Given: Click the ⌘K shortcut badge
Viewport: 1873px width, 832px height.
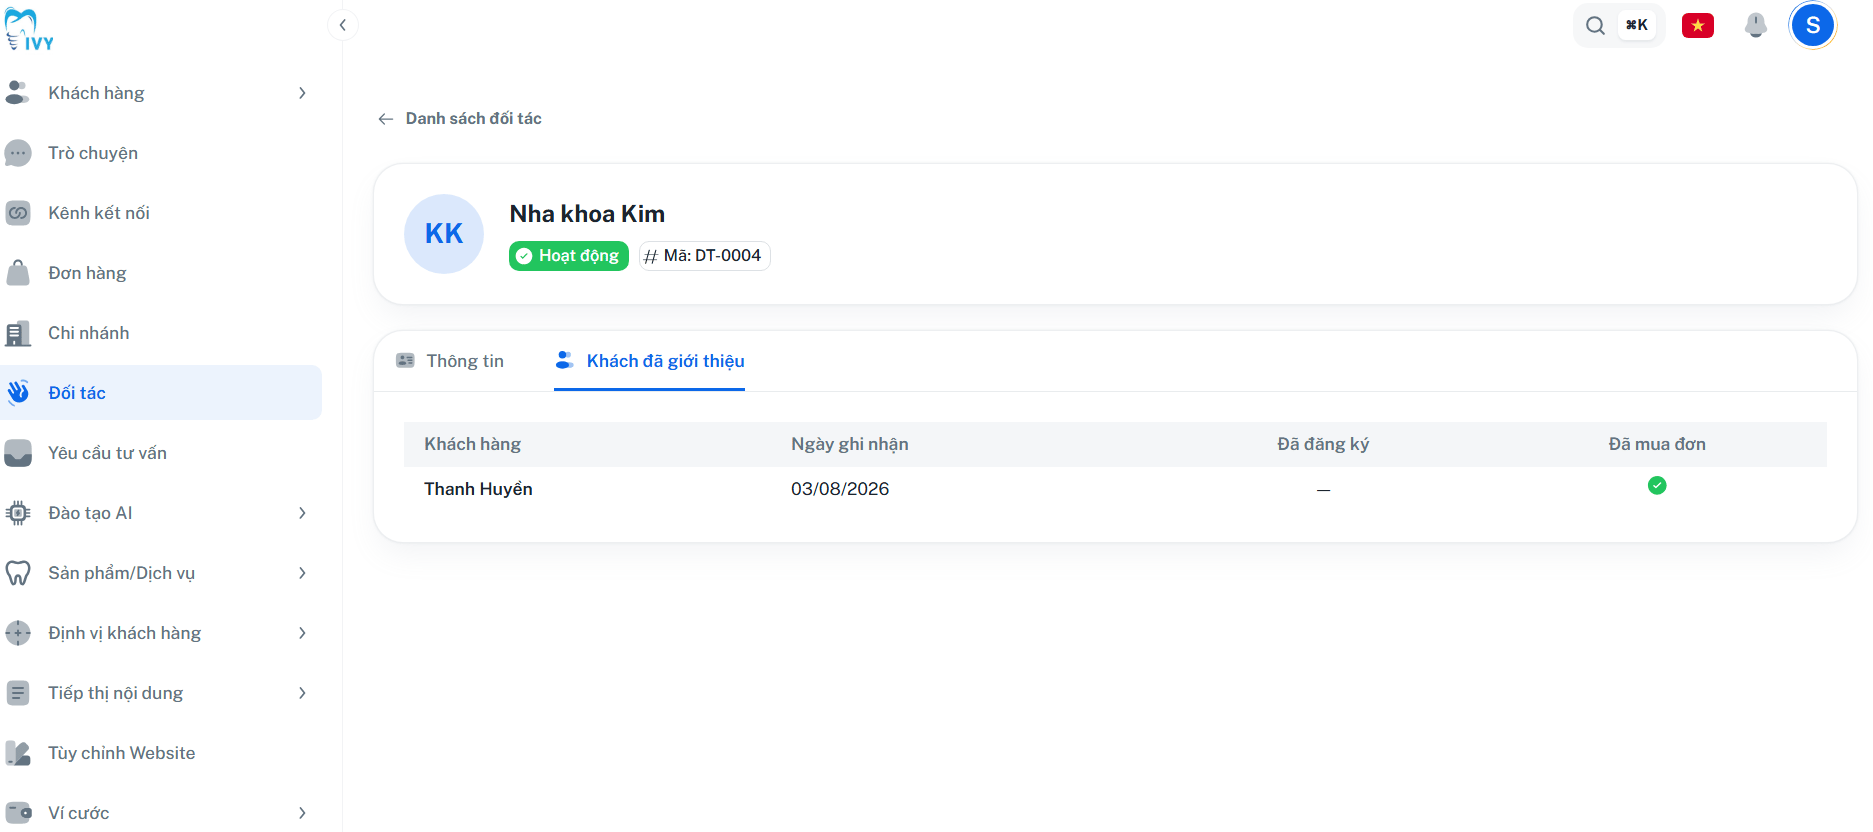Looking at the screenshot, I should point(1637,25).
